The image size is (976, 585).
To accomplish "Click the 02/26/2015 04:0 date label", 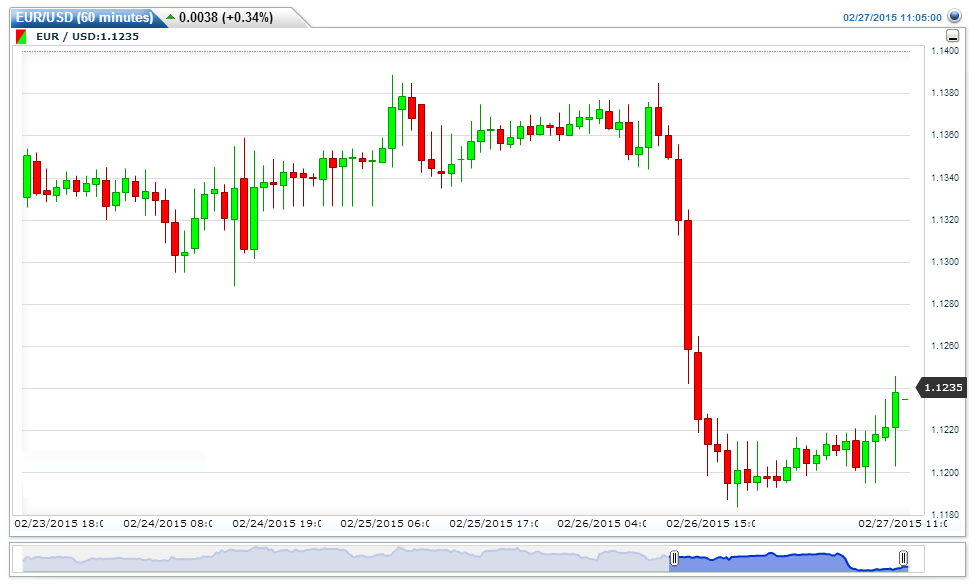I will pos(602,523).
